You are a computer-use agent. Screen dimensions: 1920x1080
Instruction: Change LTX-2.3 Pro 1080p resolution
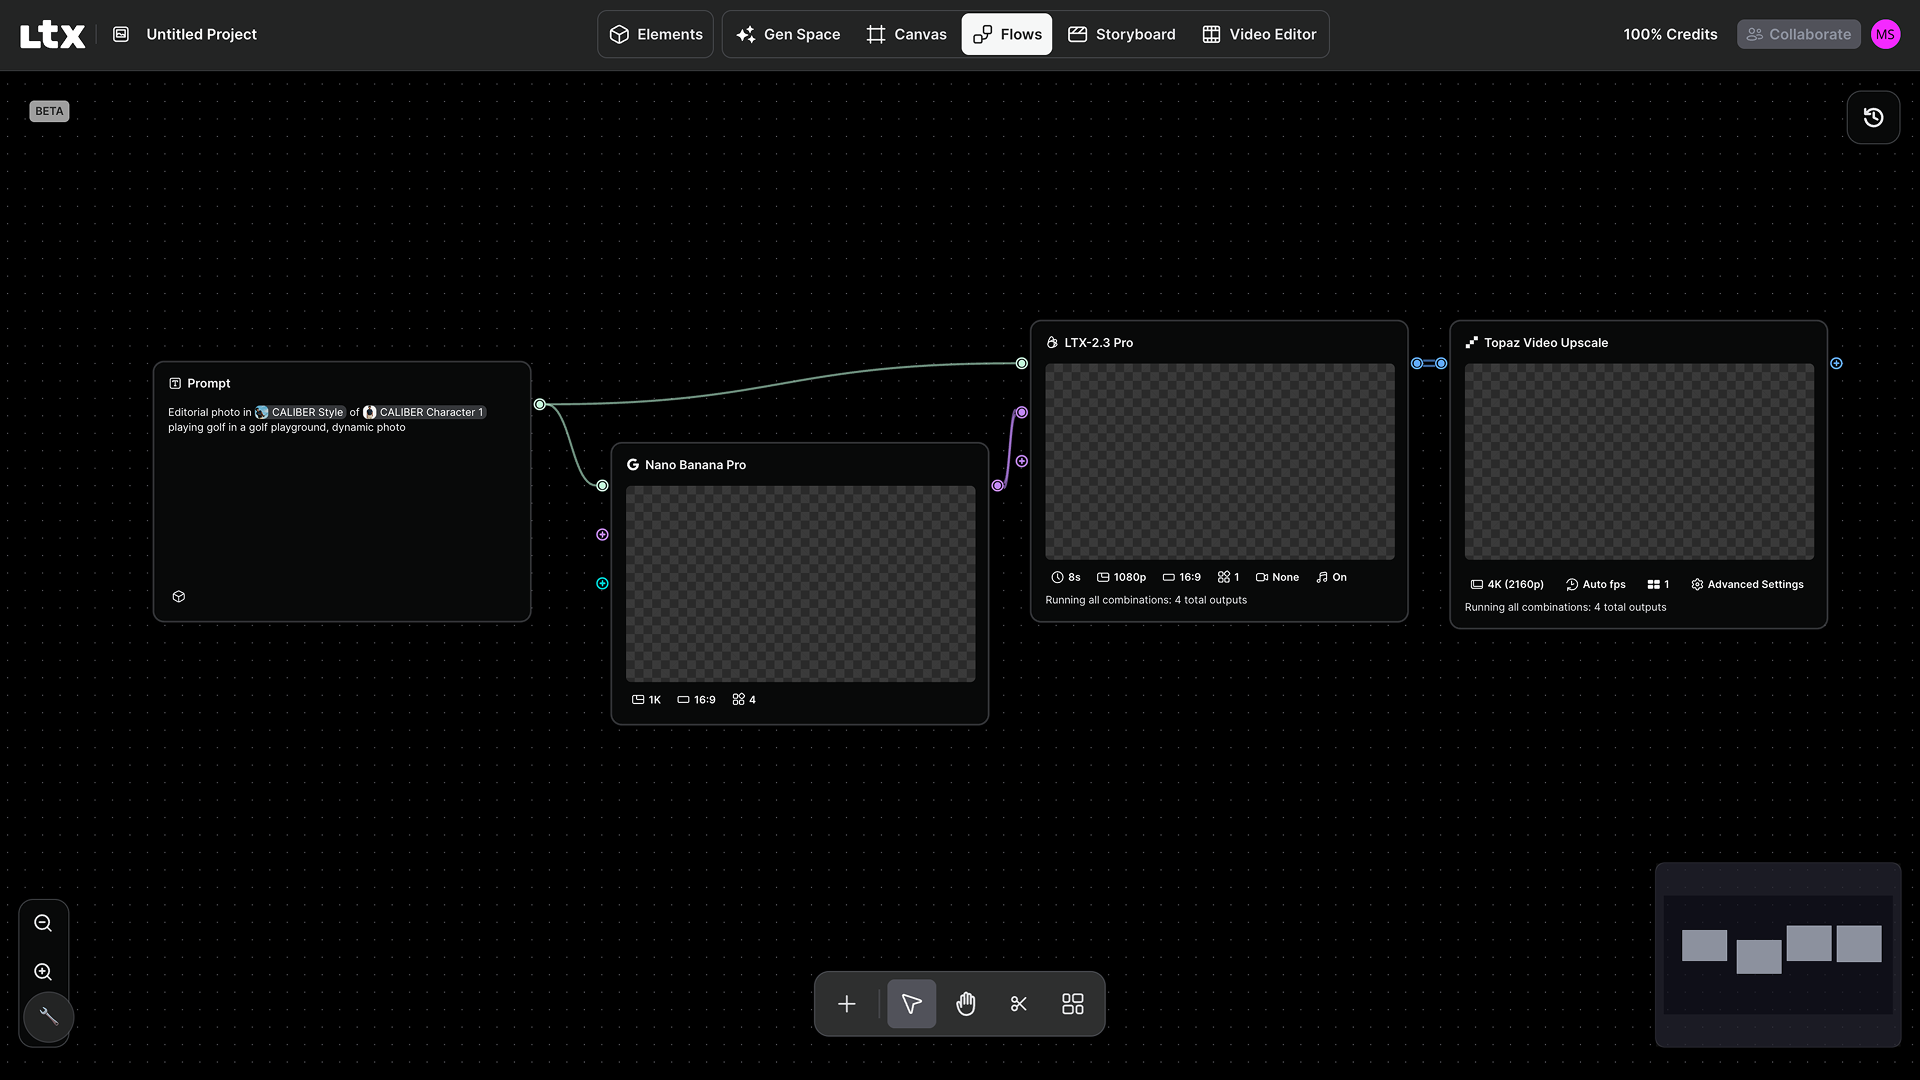[x=1121, y=577]
